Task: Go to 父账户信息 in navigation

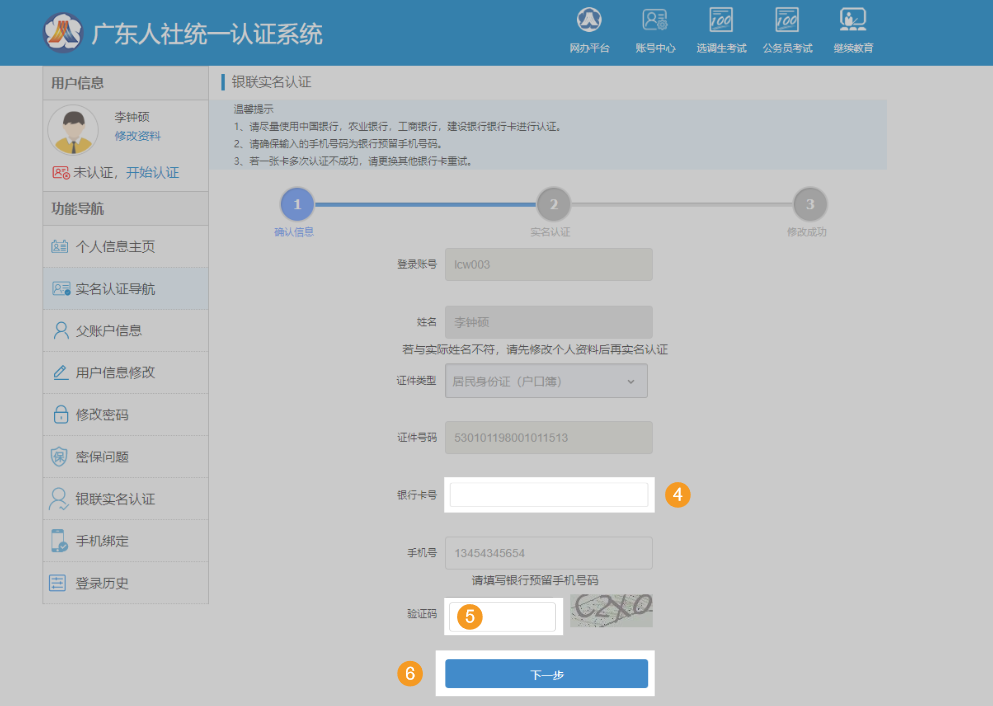Action: tap(108, 331)
